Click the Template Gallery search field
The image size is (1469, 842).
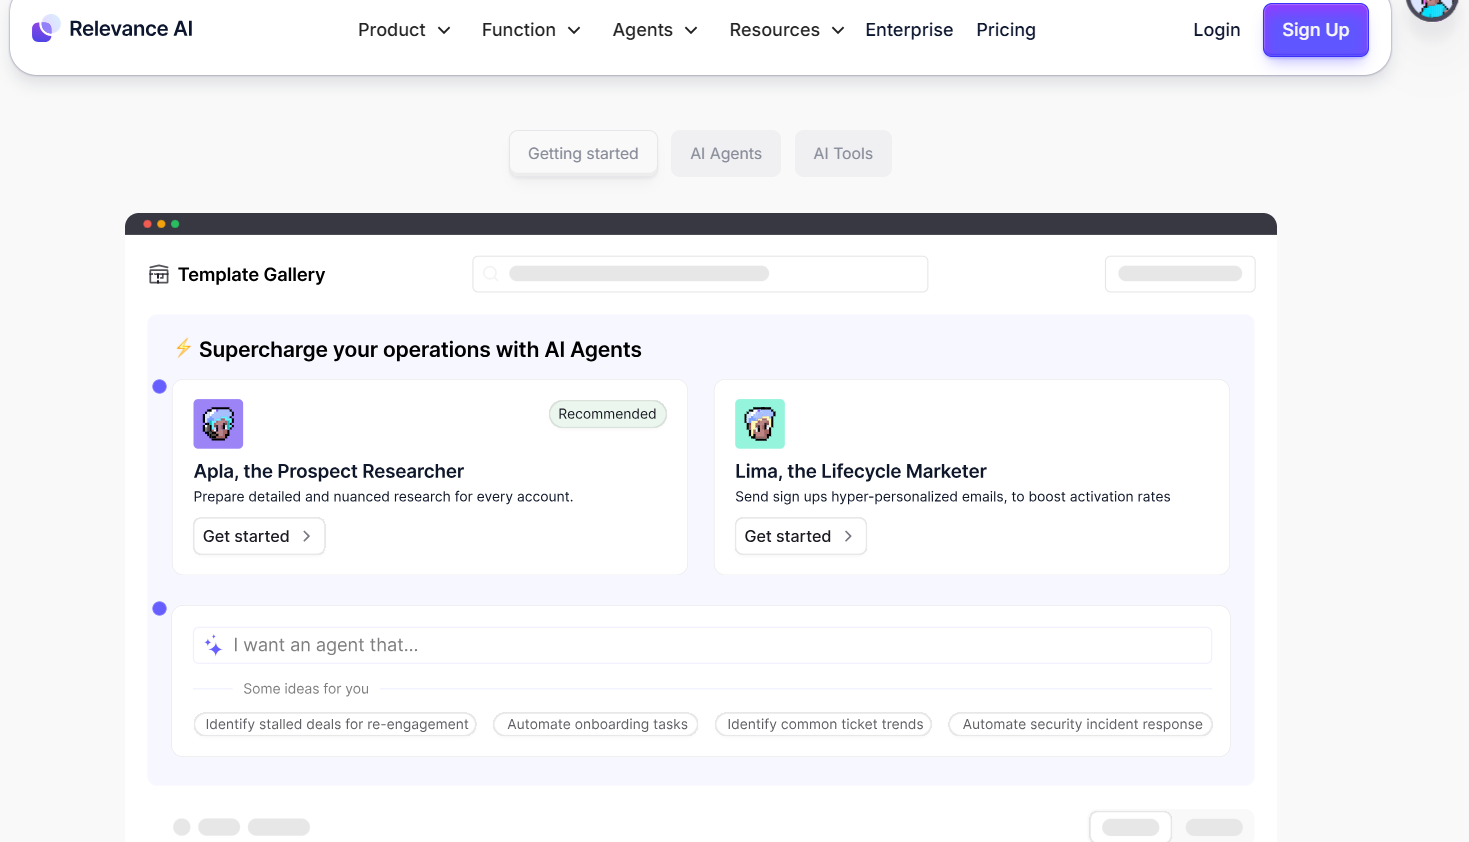click(x=700, y=274)
